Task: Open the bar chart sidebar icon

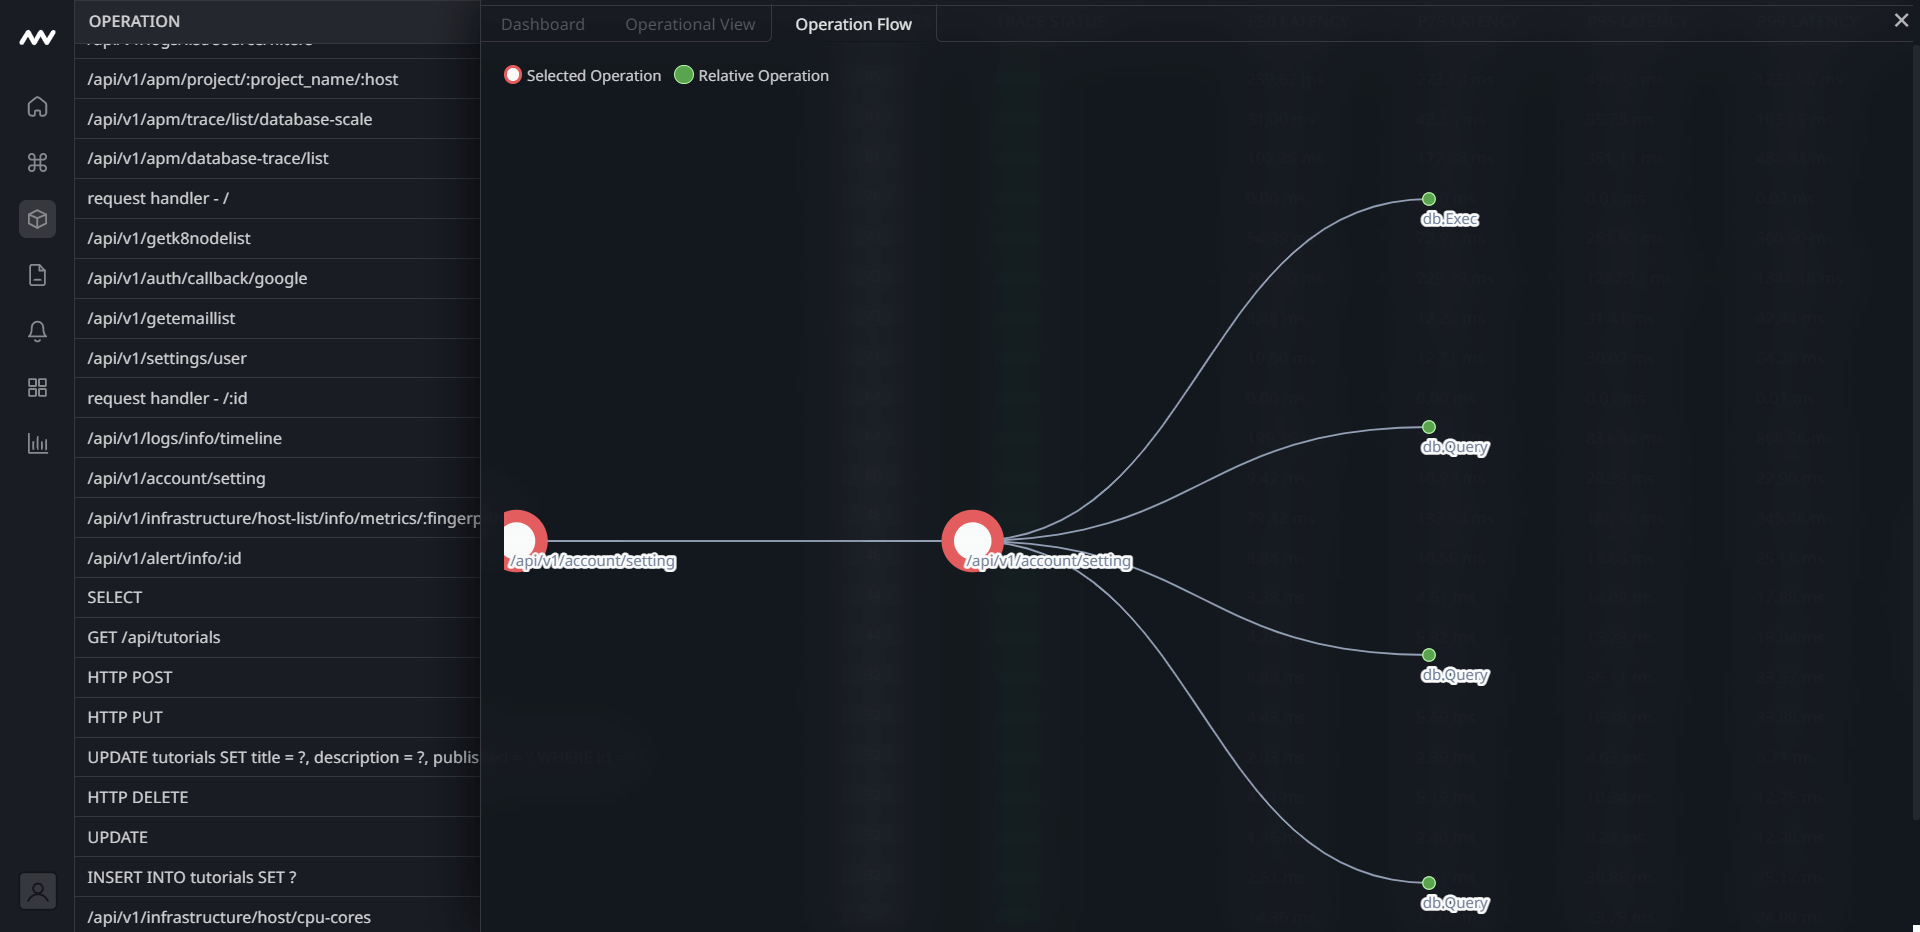Action: (x=37, y=443)
